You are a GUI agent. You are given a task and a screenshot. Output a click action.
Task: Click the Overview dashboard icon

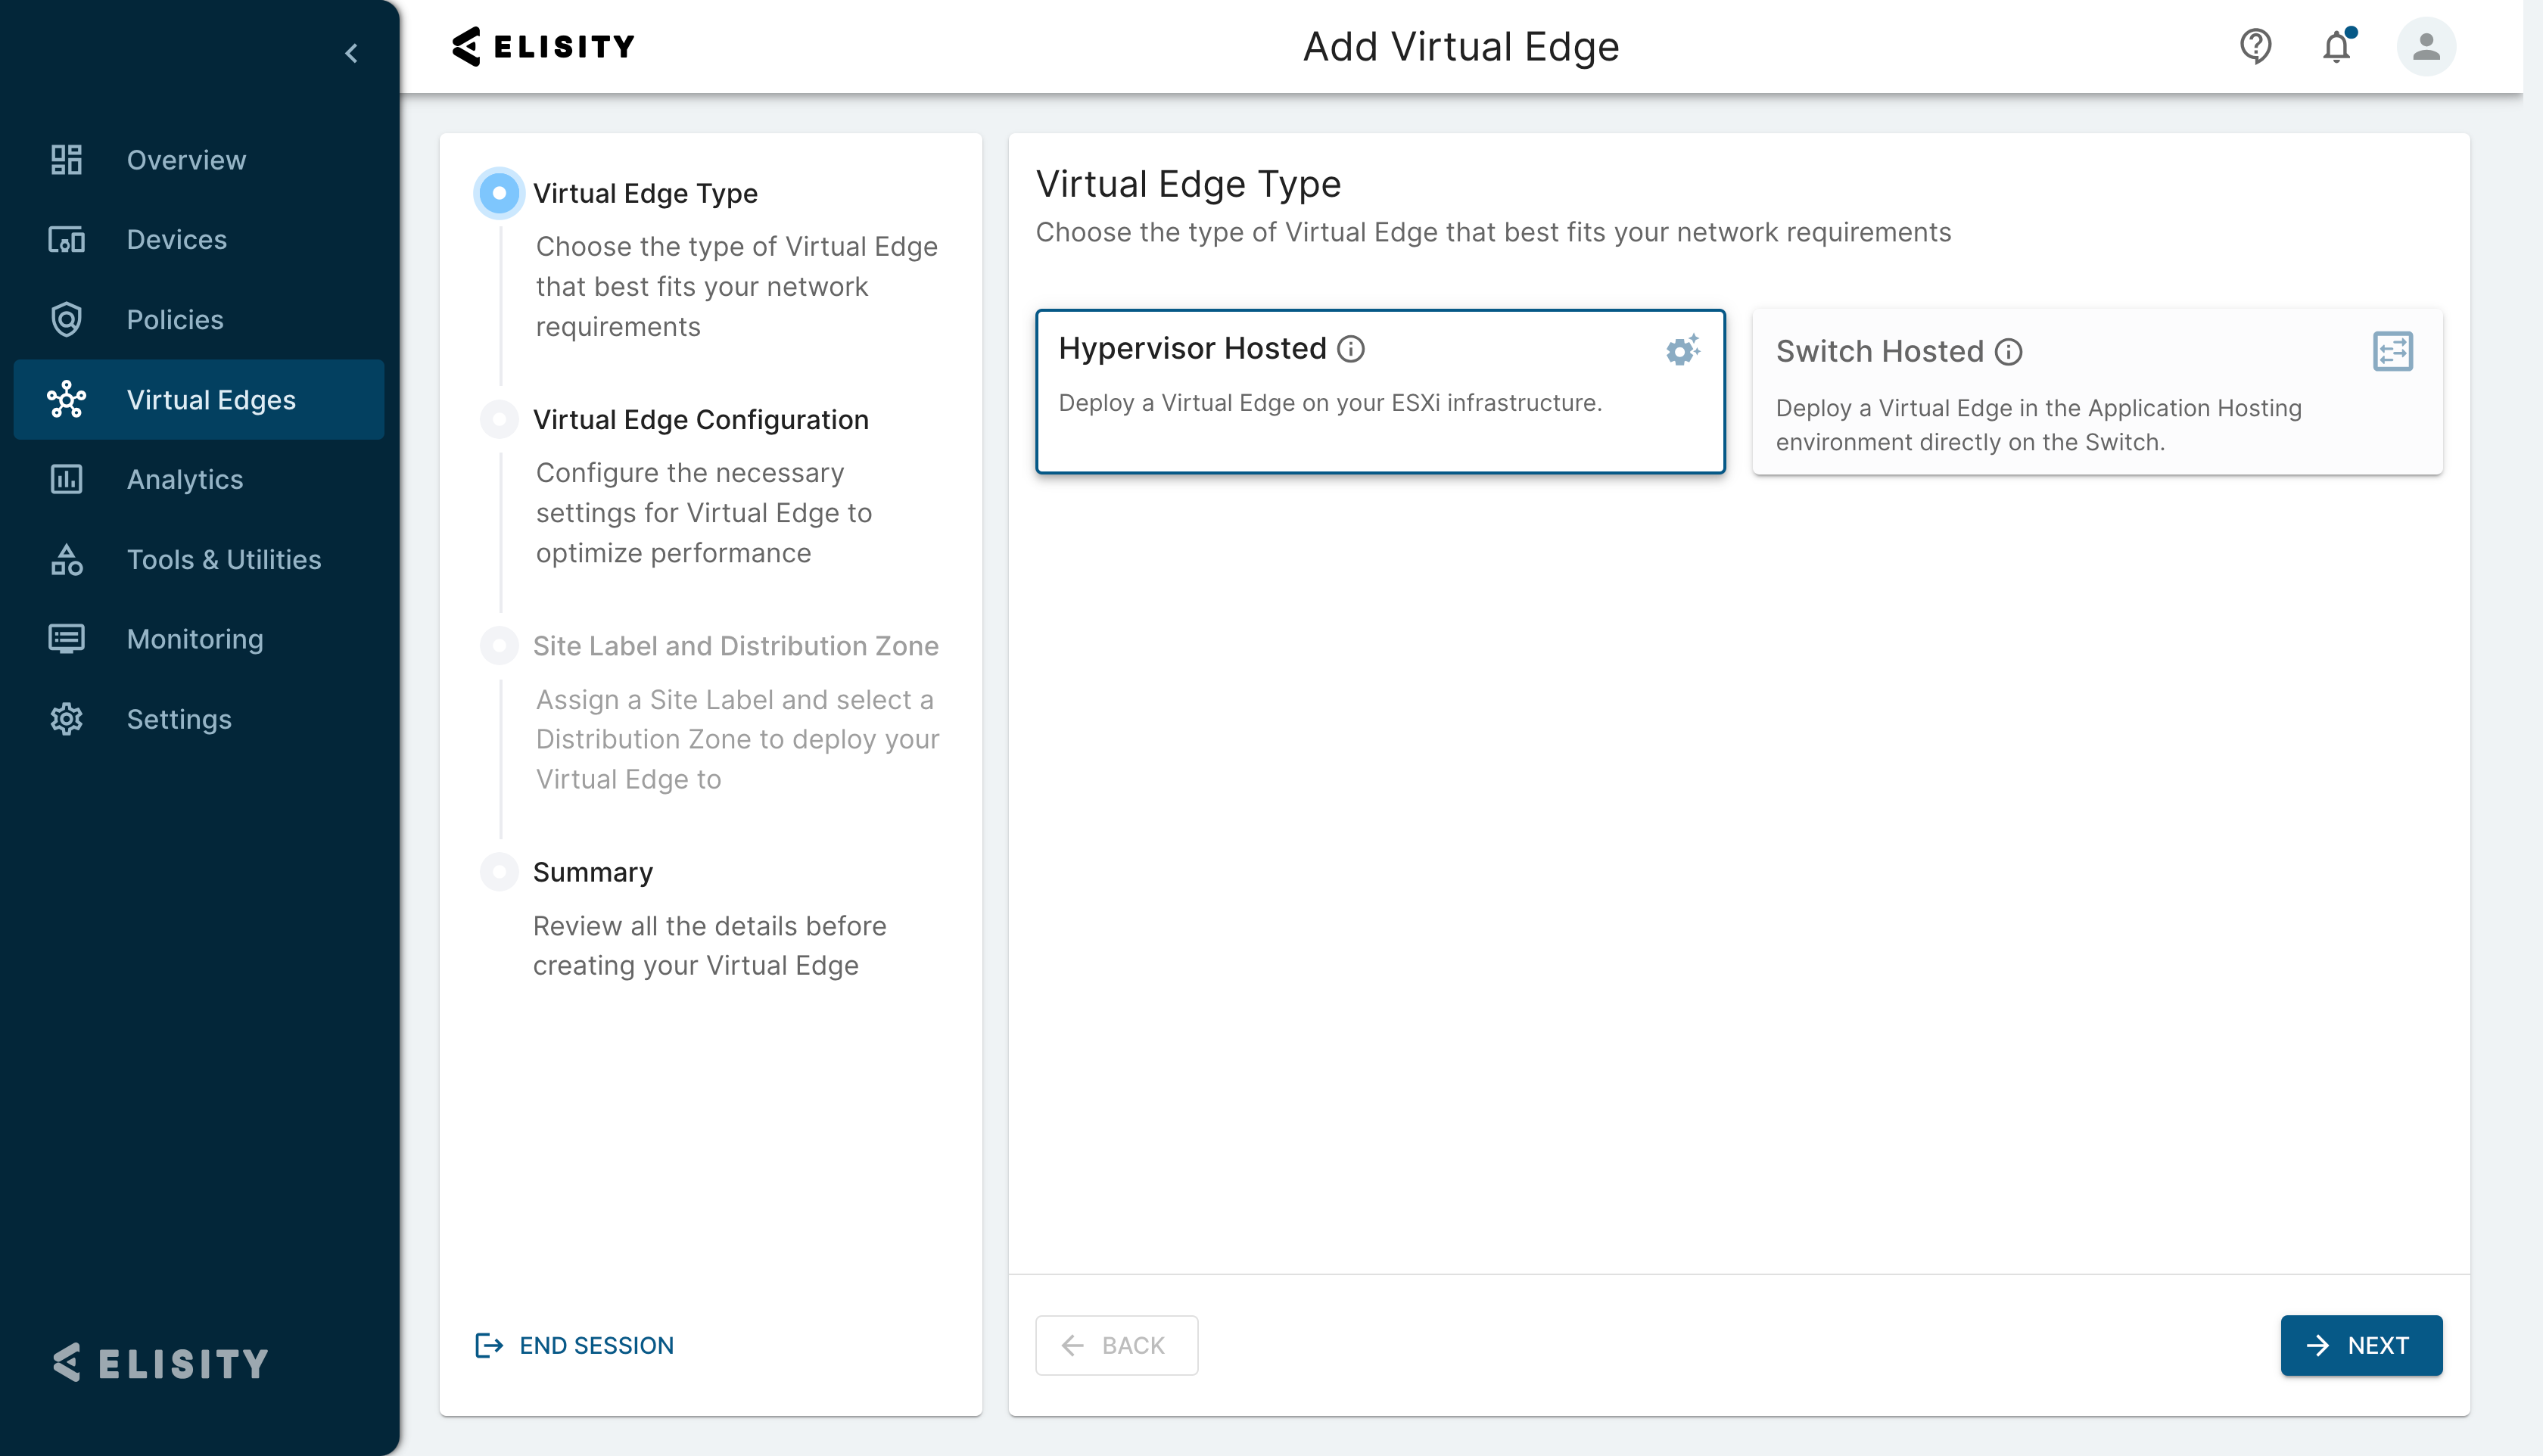(66, 160)
